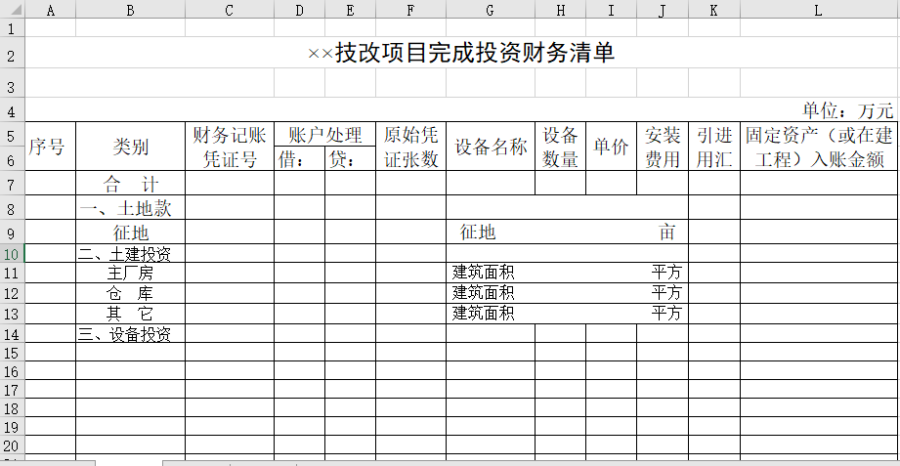900x466 pixels.
Task: Select column L header
Action: [x=818, y=10]
